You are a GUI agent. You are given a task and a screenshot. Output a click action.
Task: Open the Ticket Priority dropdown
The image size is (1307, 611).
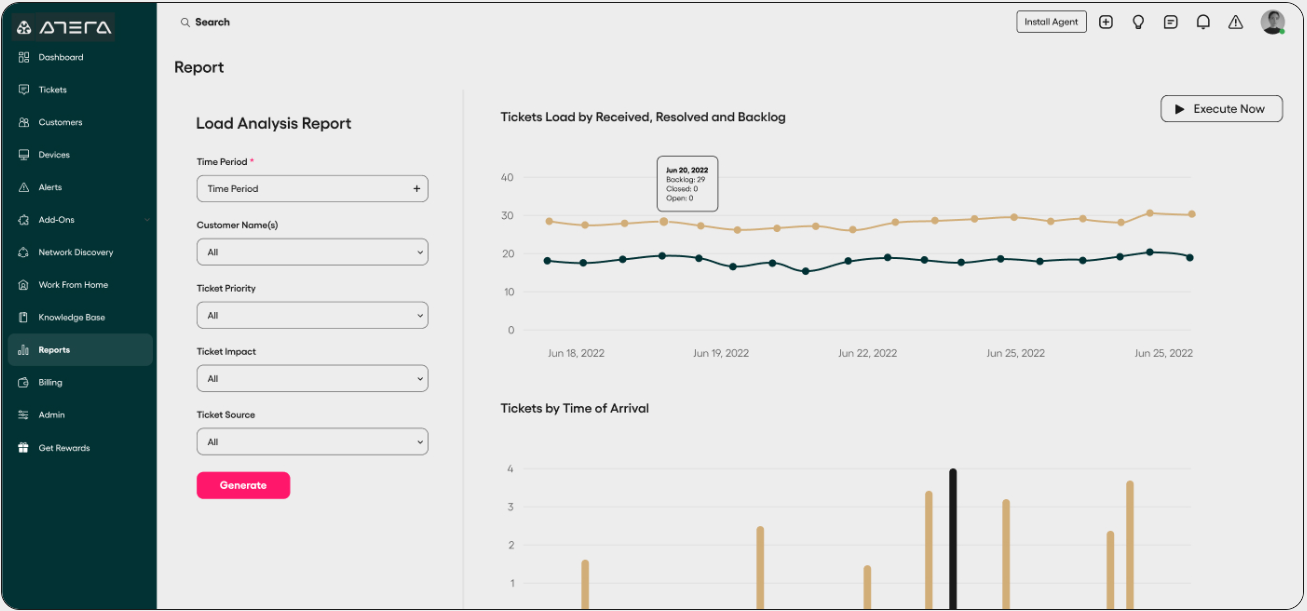(x=312, y=315)
